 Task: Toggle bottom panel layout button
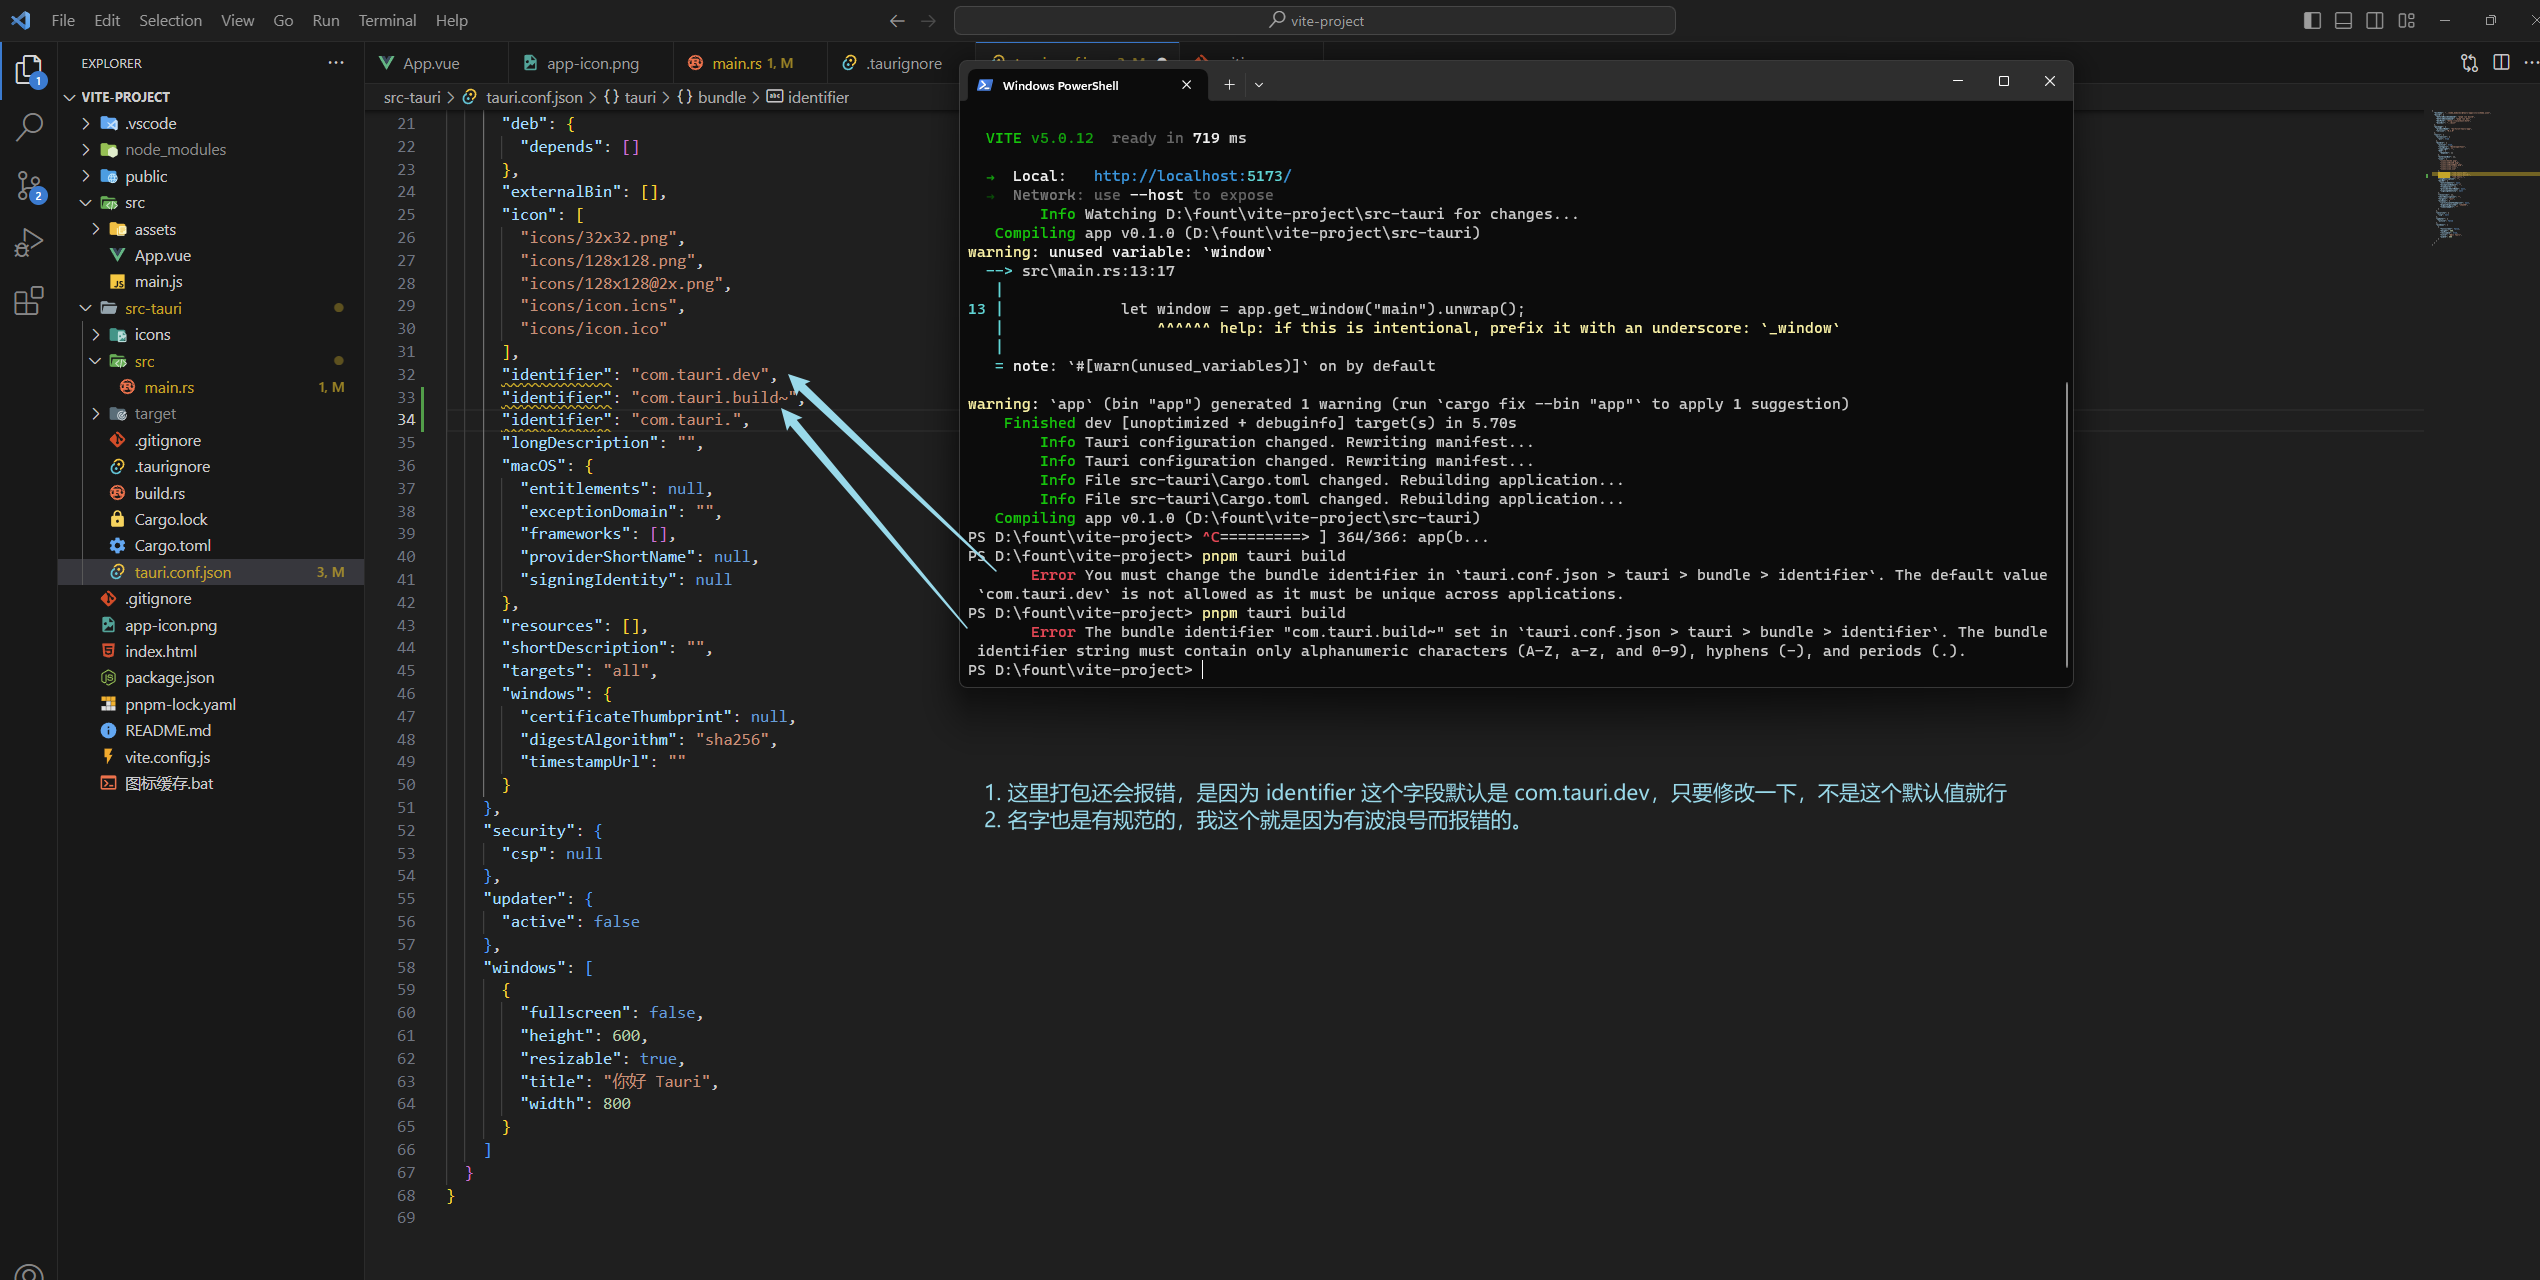pos(2343,20)
